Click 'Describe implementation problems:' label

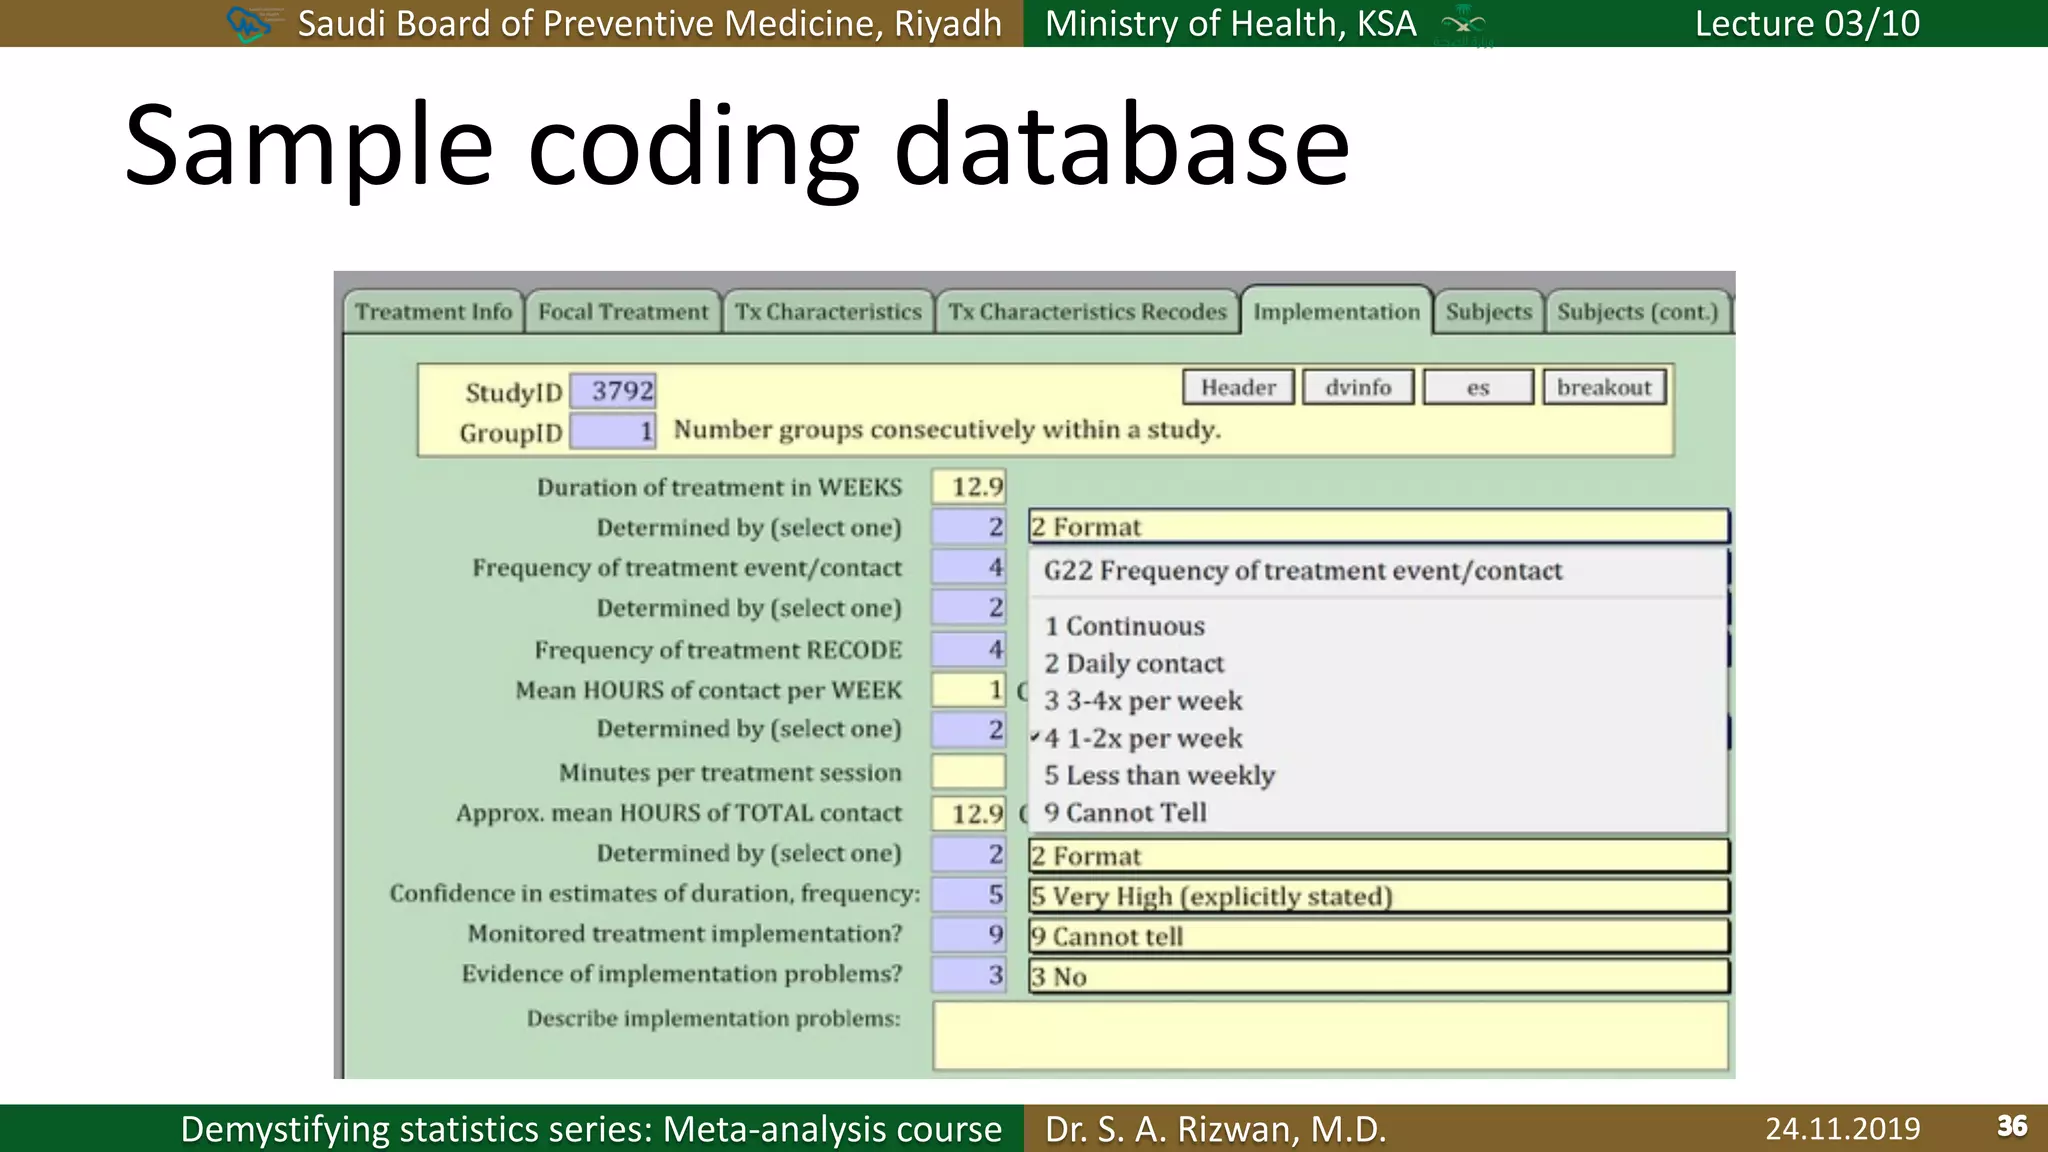(713, 1018)
